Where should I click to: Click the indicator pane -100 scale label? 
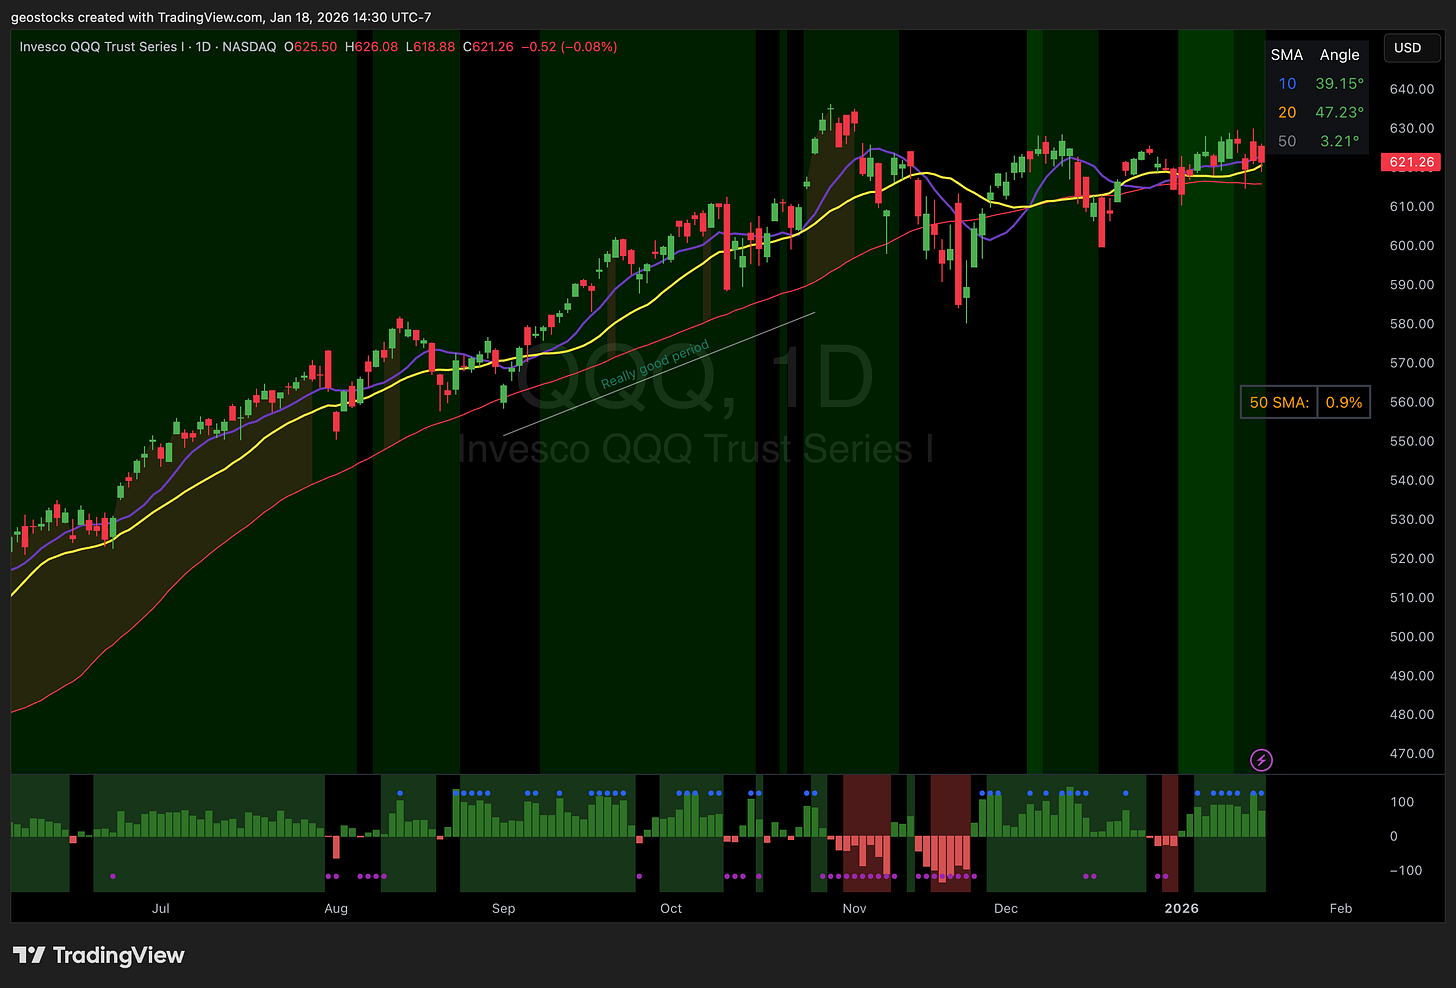coord(1405,870)
